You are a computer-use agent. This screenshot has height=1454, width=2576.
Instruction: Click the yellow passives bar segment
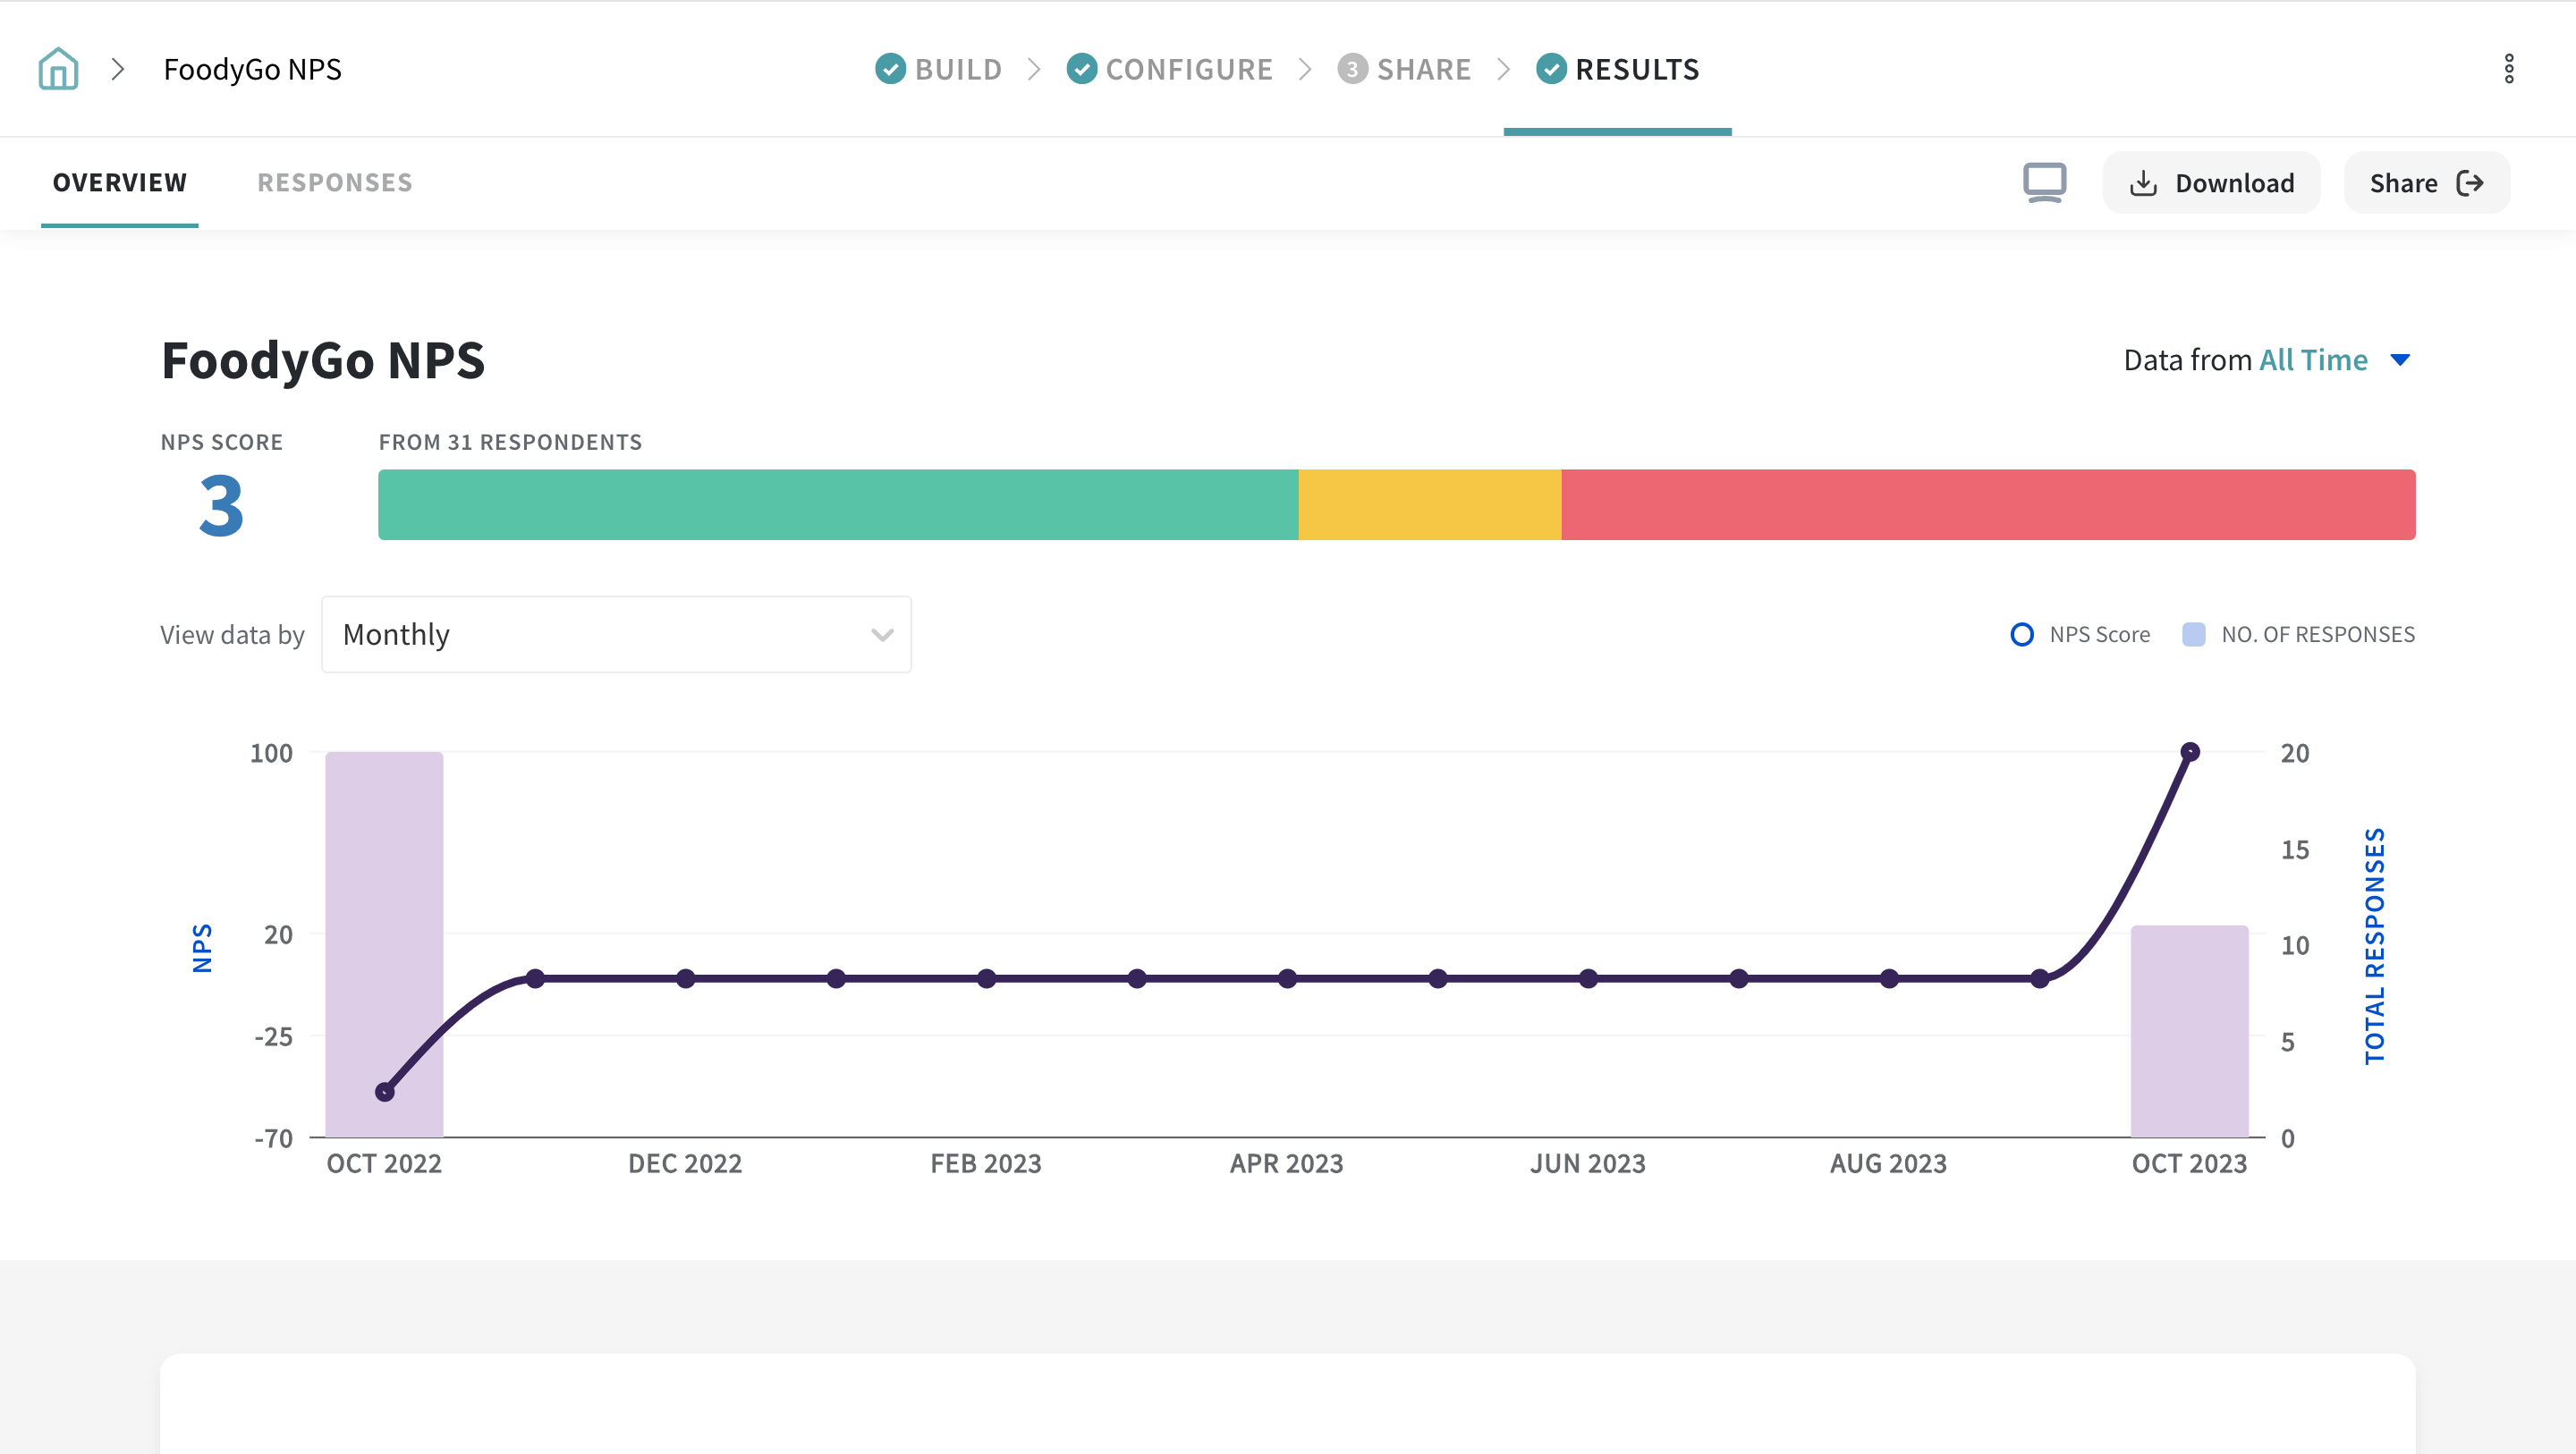point(1430,505)
